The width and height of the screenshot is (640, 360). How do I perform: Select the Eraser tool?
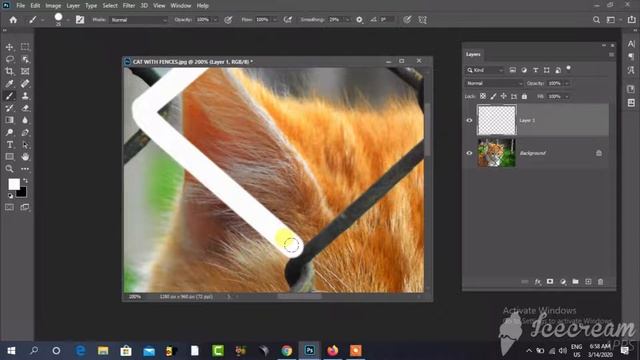(x=25, y=108)
